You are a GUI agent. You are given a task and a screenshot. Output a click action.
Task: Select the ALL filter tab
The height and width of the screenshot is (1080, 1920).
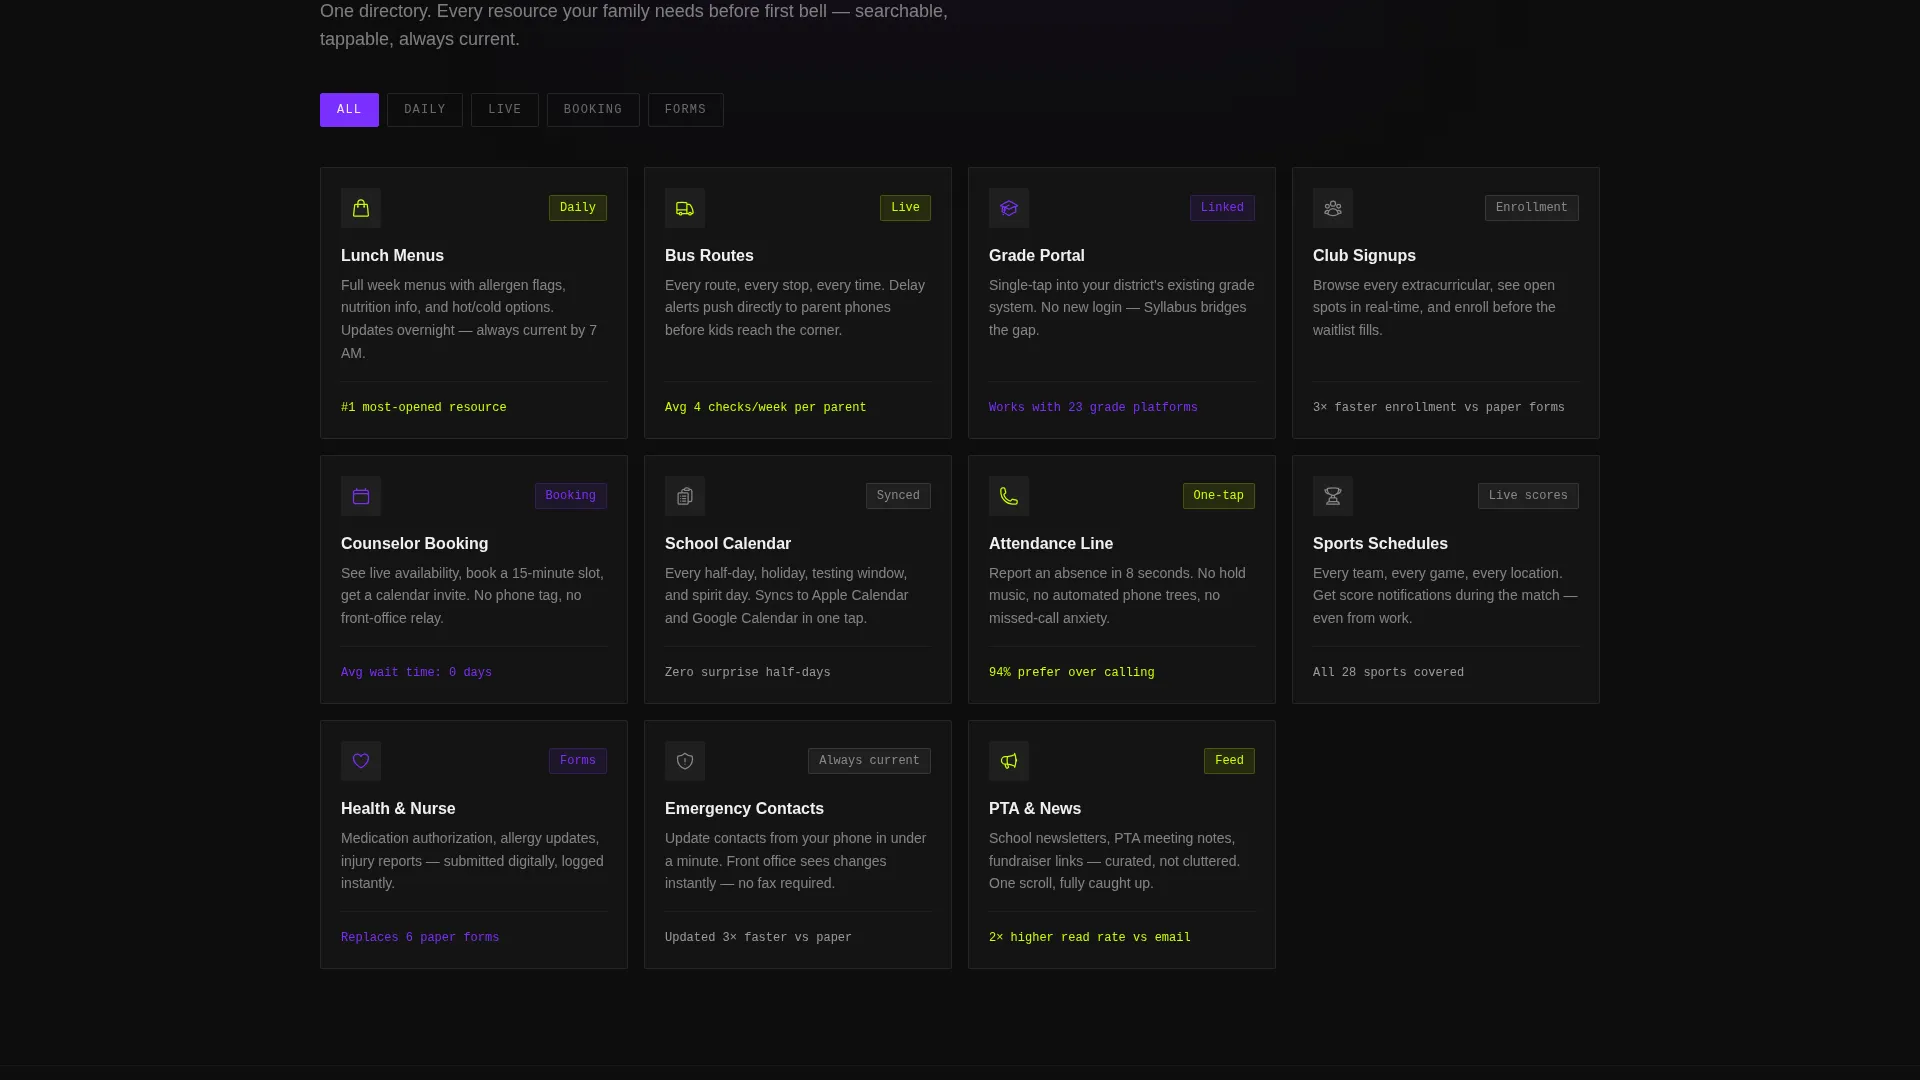349,110
